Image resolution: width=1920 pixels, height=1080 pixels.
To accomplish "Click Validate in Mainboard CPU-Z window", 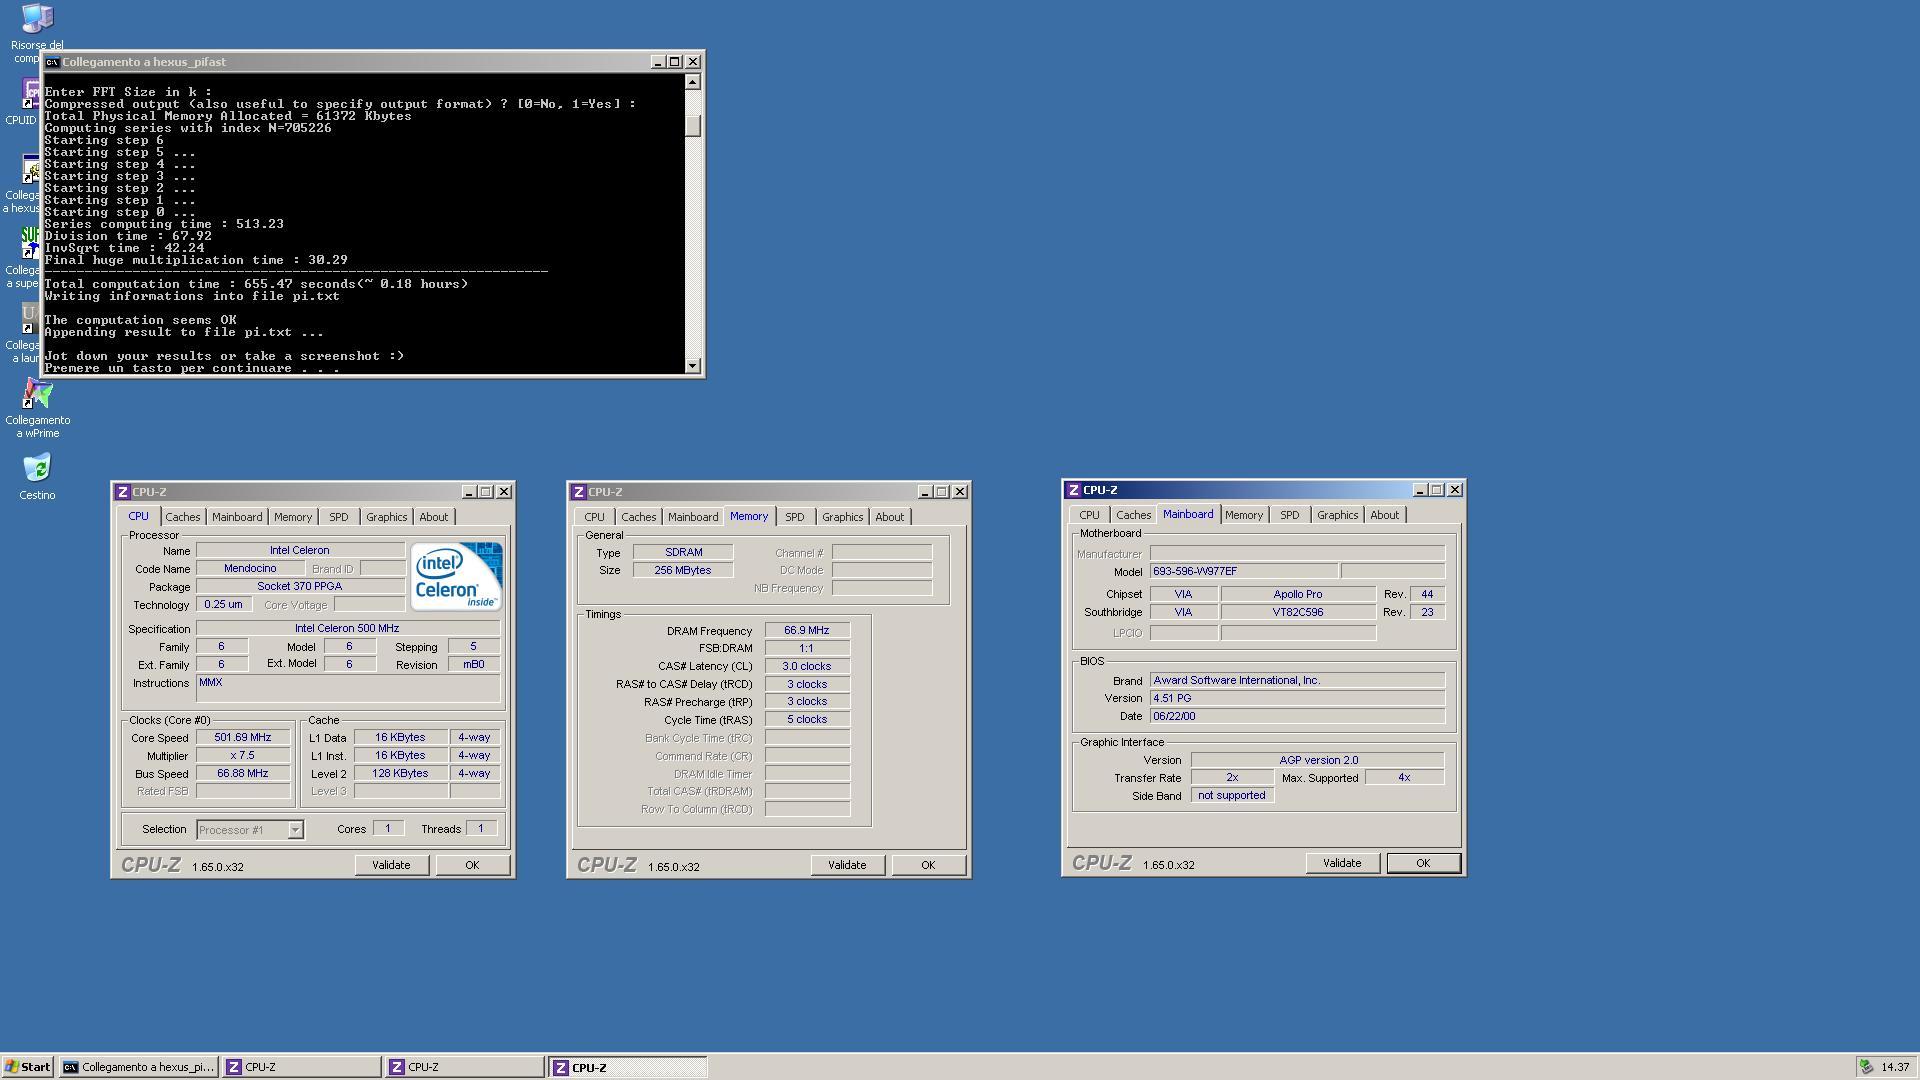I will (x=1342, y=863).
